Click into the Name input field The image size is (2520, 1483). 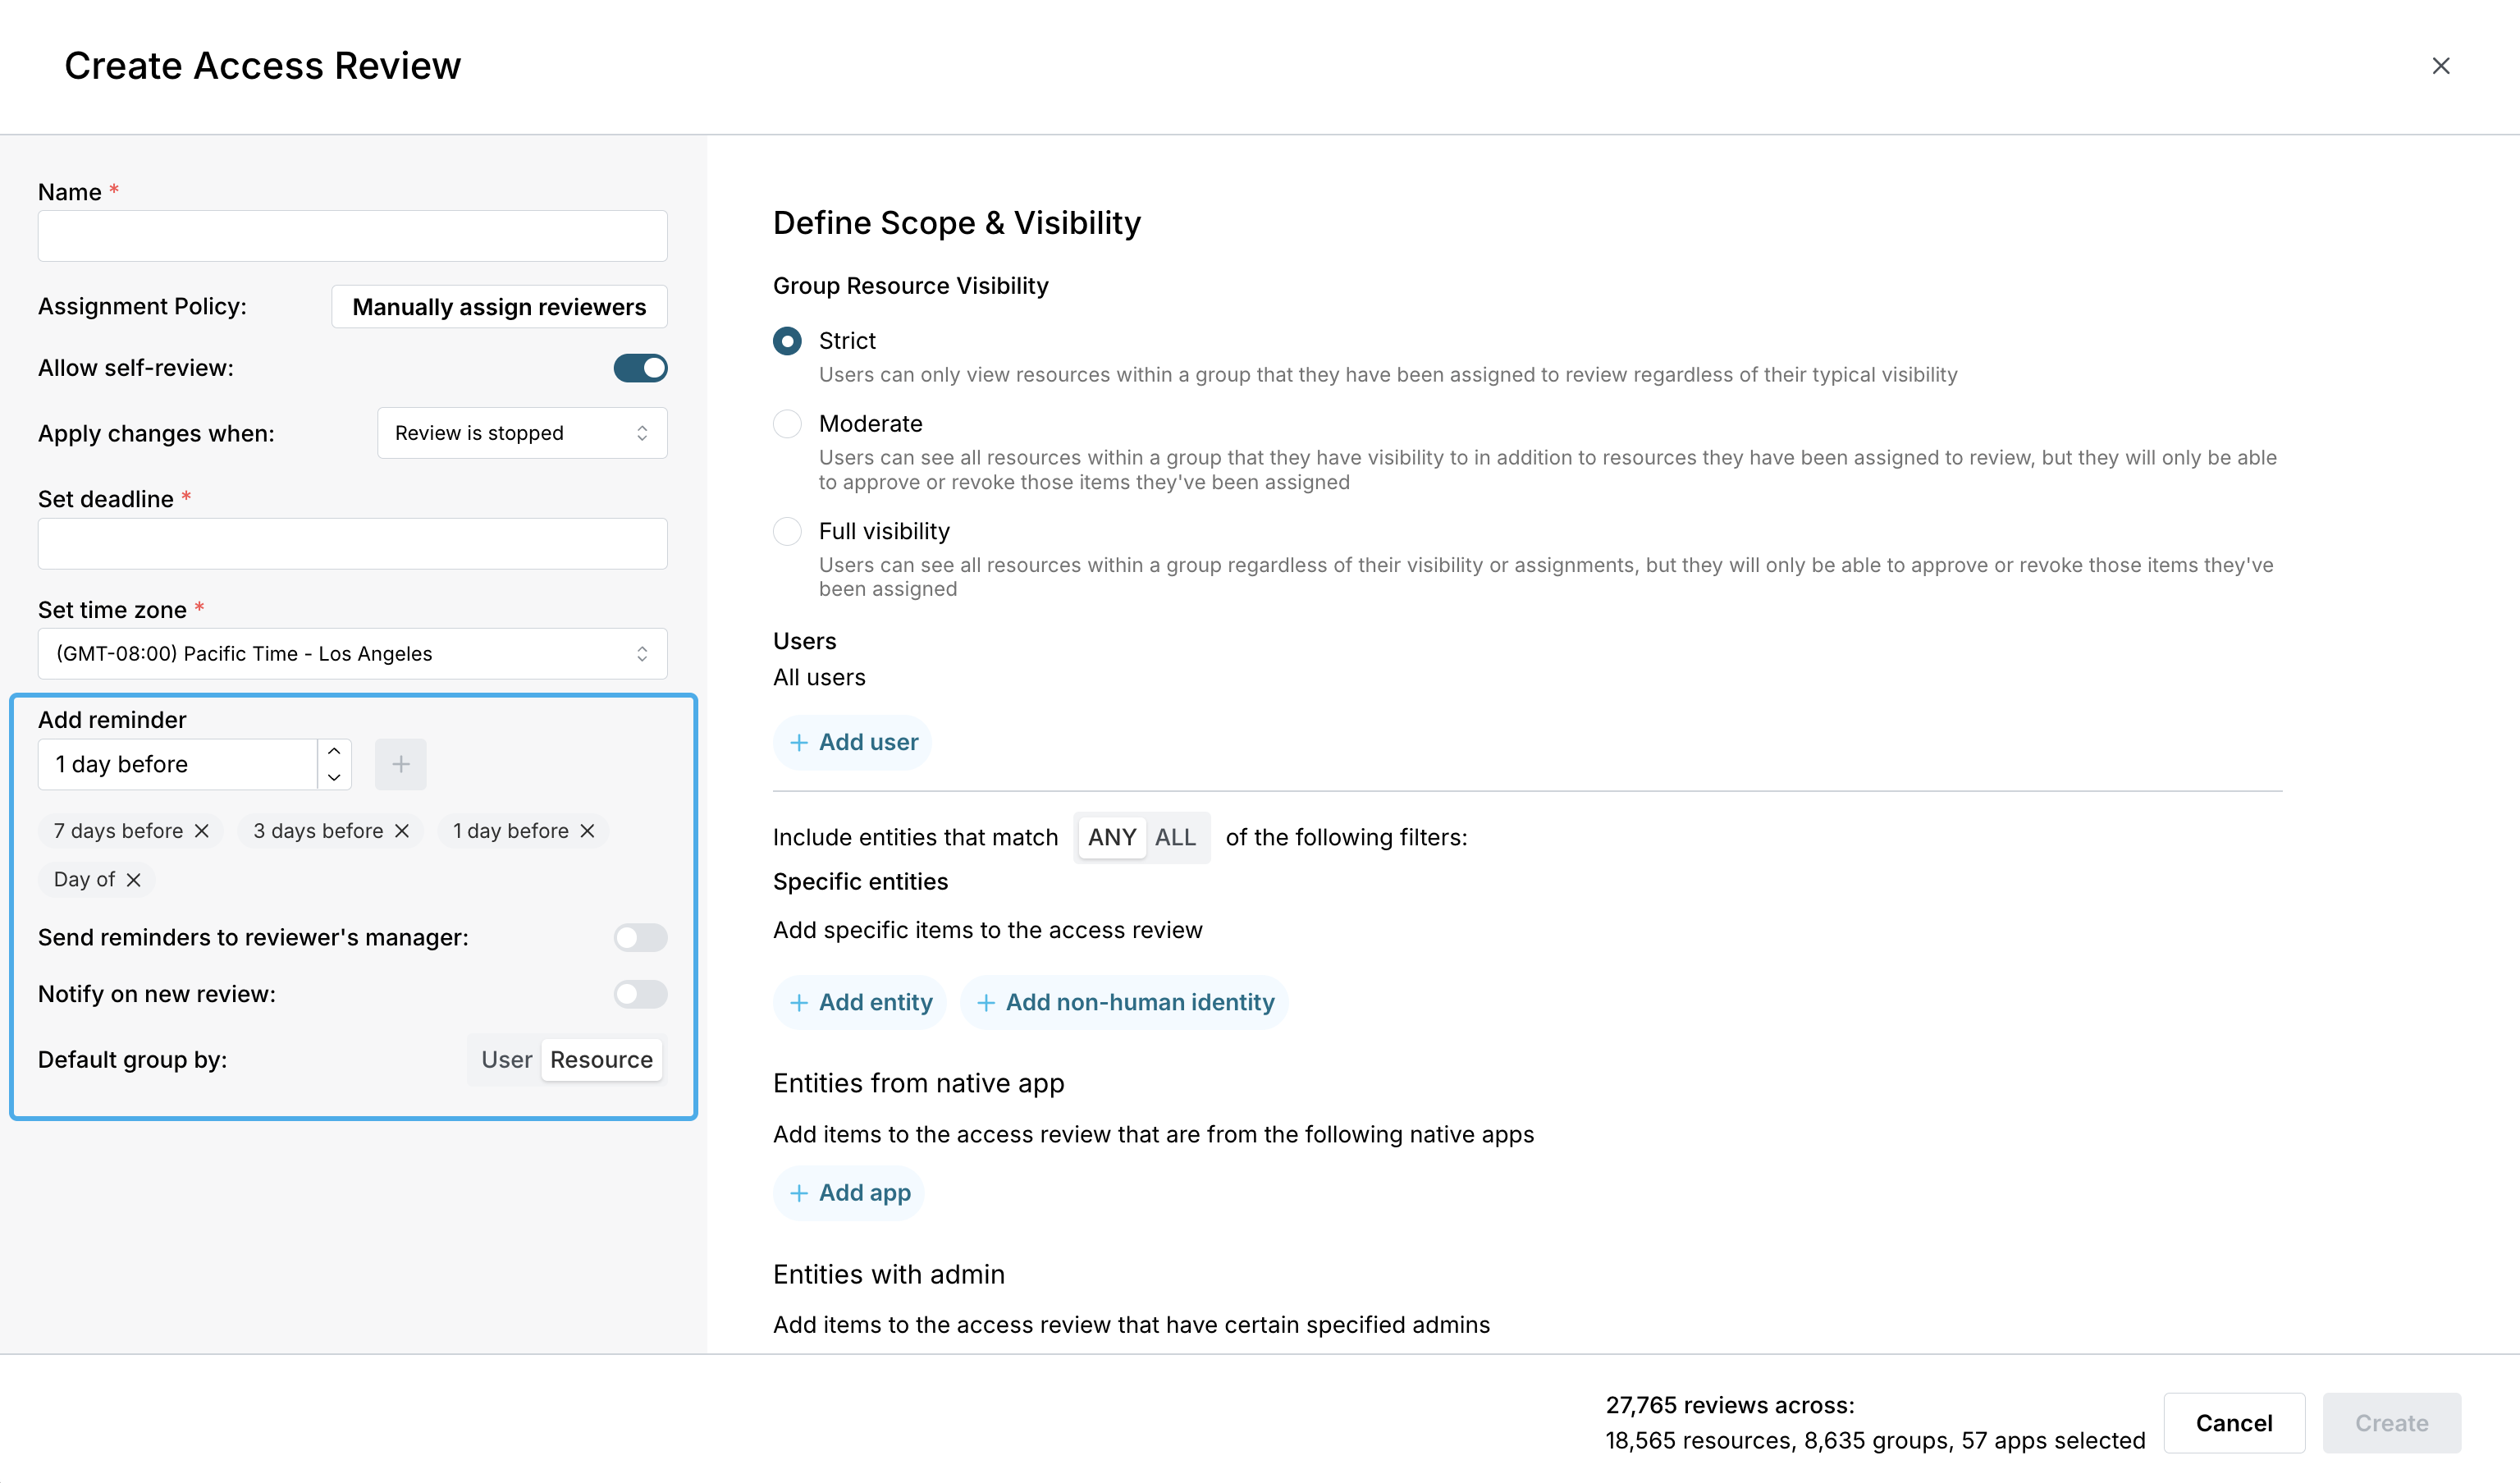click(352, 236)
